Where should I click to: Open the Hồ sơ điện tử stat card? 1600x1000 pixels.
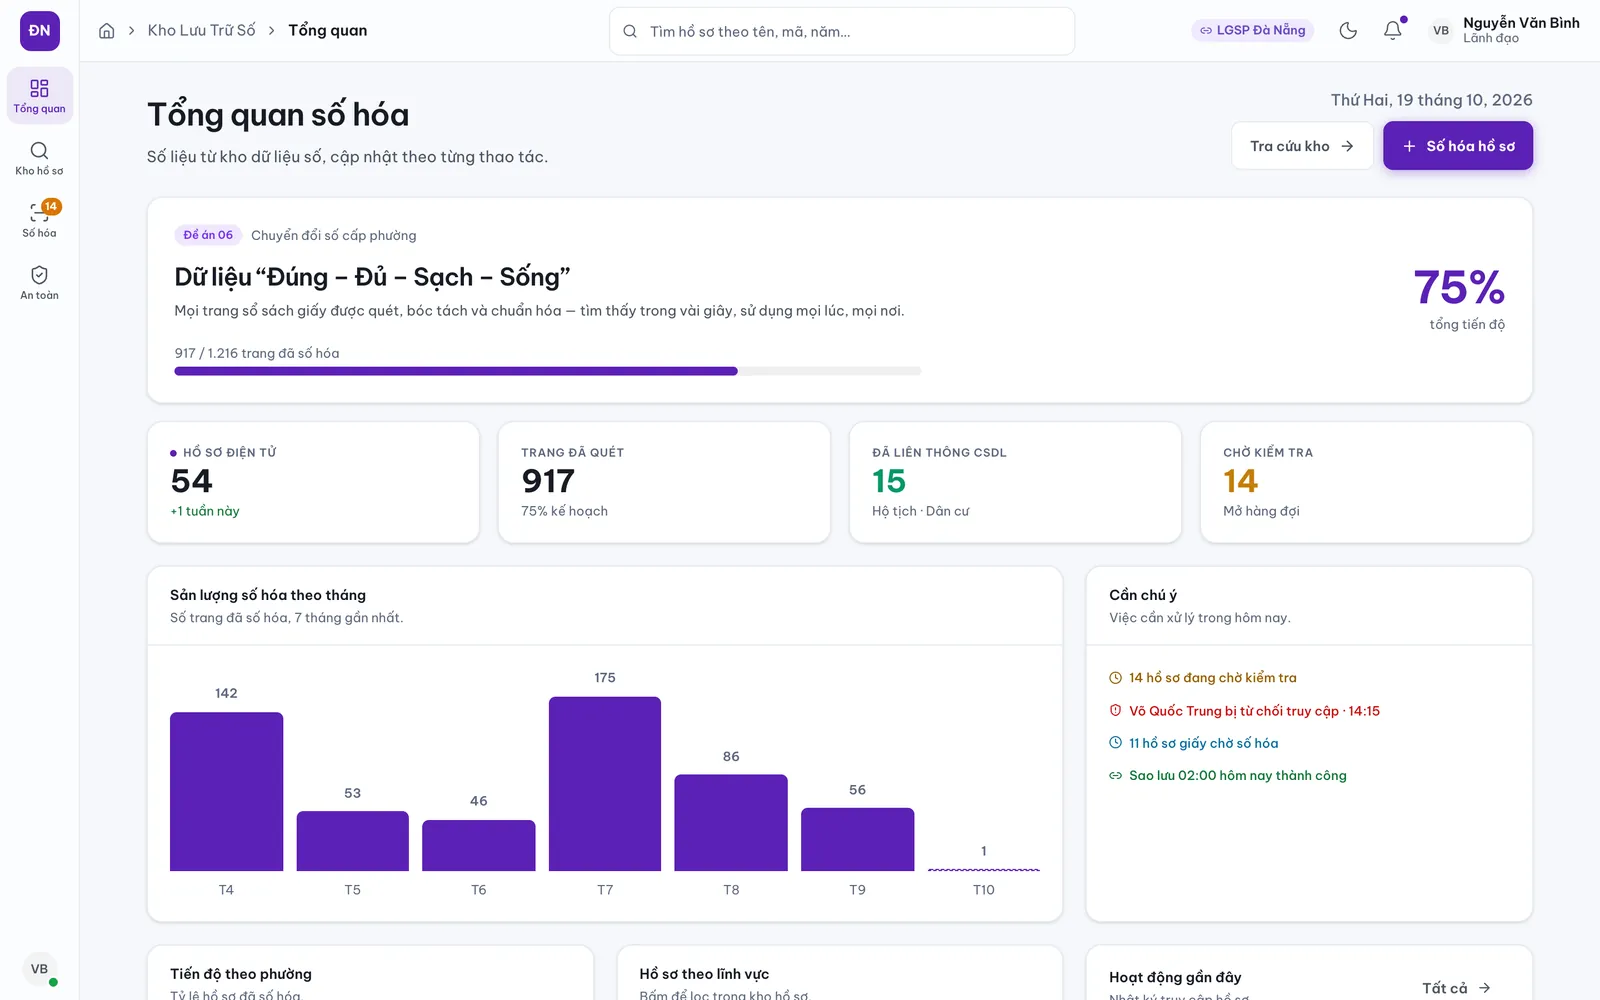point(313,482)
